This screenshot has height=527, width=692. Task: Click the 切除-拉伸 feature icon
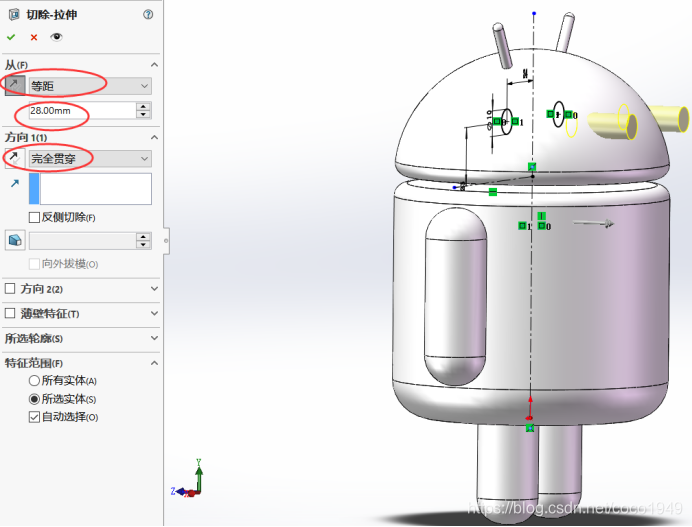(14, 15)
